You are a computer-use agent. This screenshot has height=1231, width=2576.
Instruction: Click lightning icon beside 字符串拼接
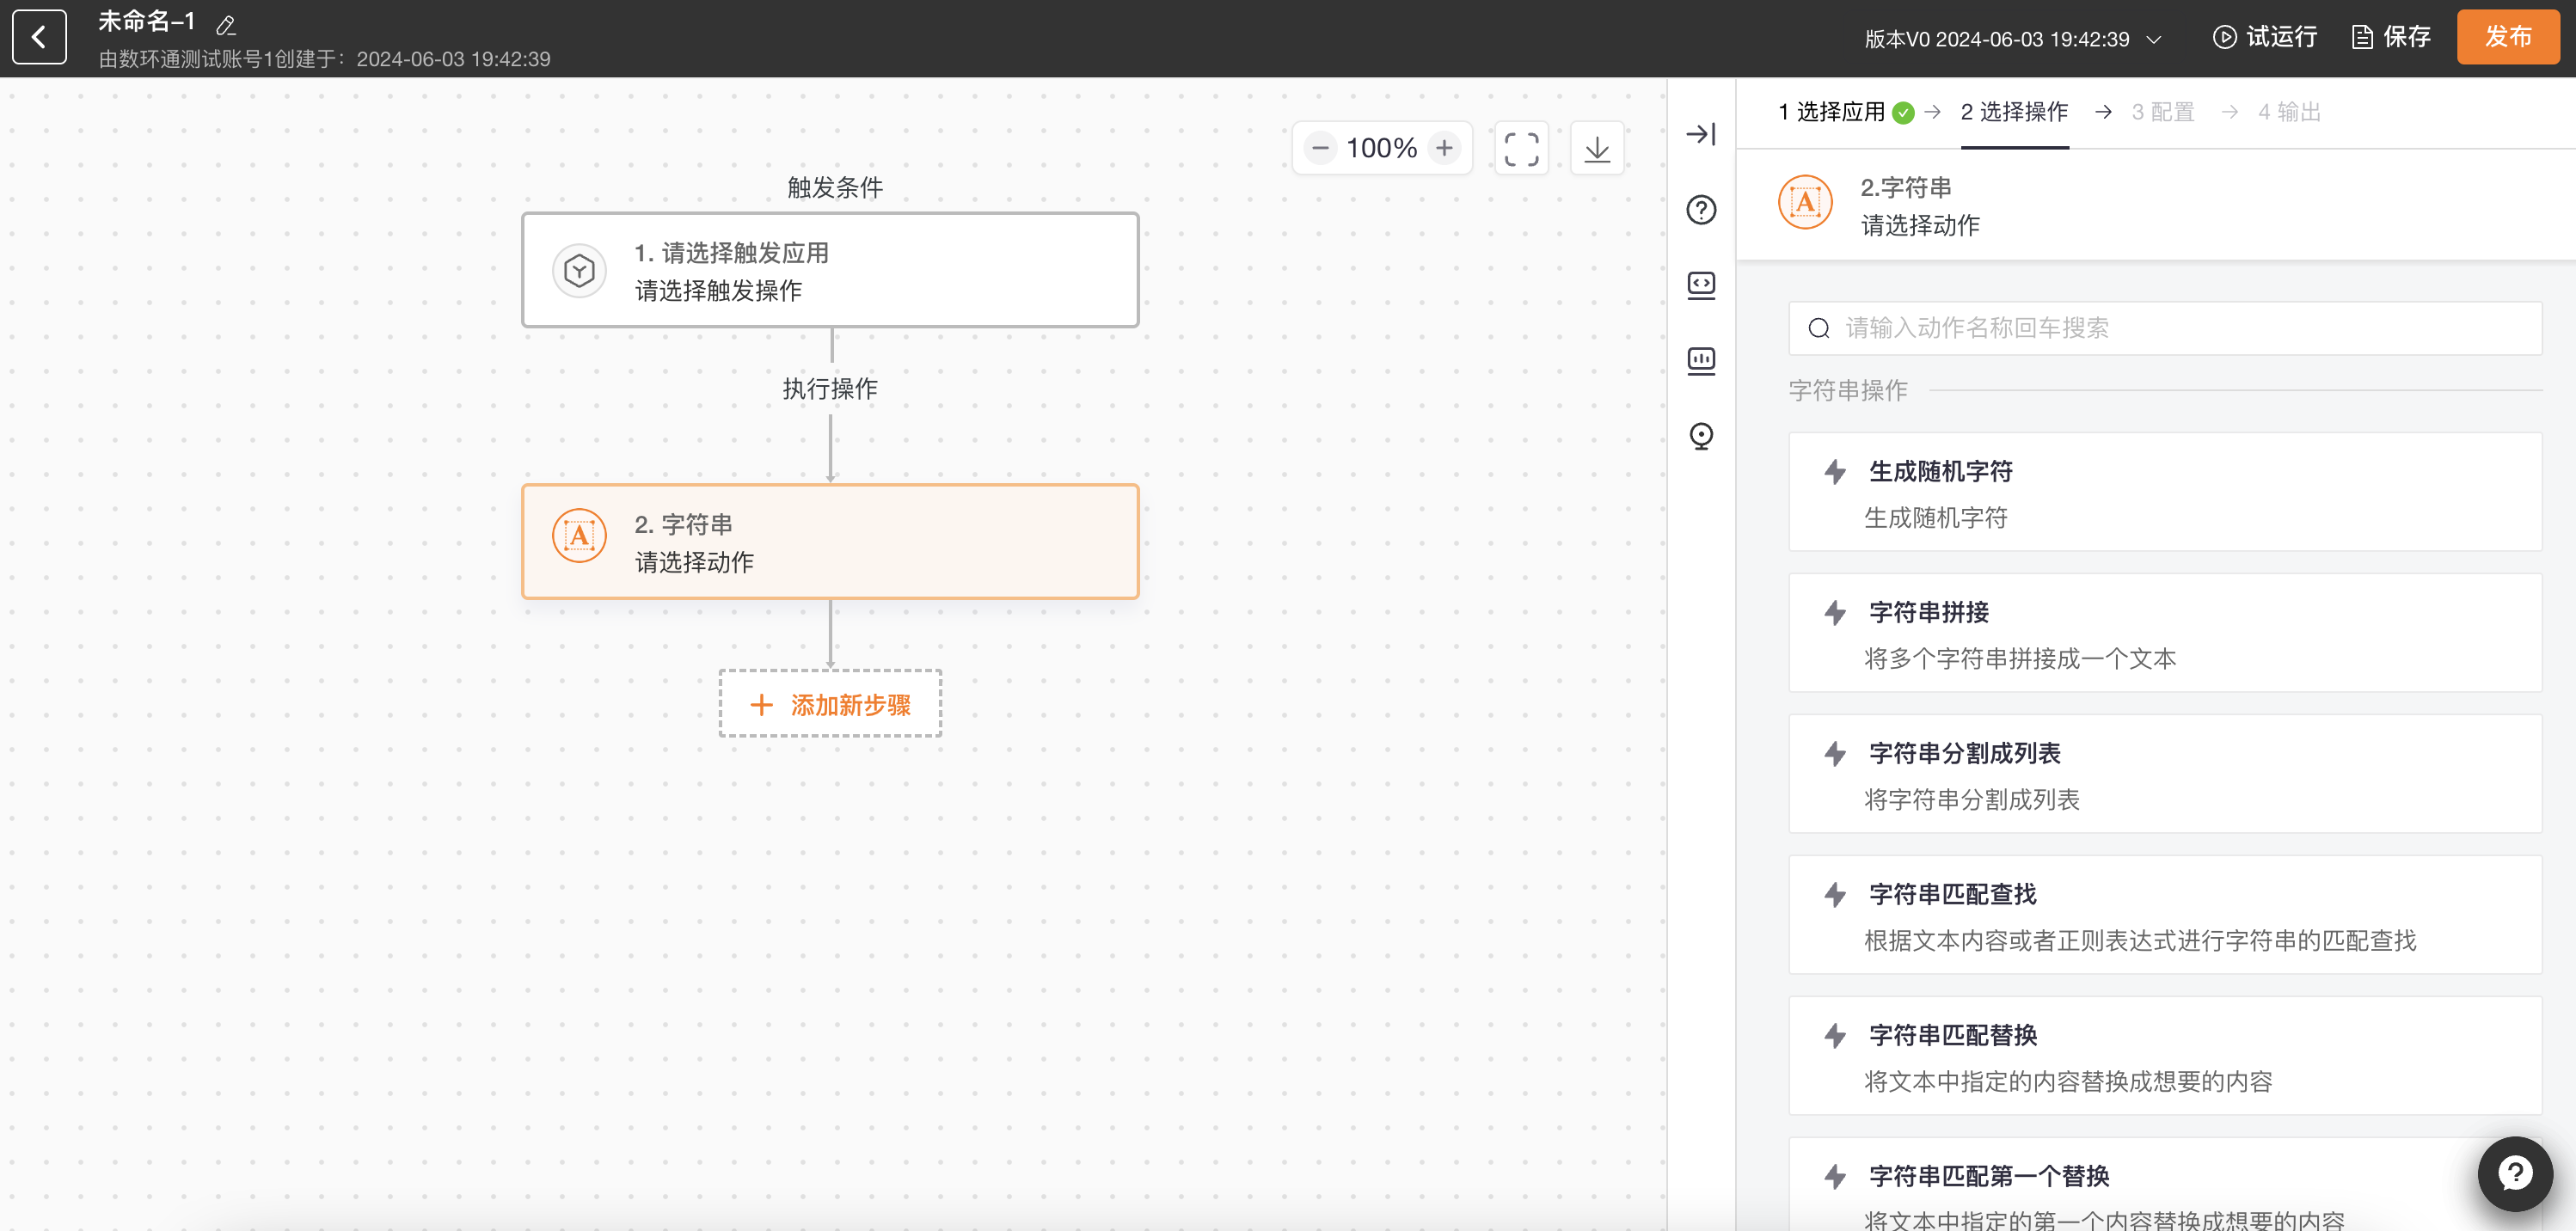[1834, 612]
